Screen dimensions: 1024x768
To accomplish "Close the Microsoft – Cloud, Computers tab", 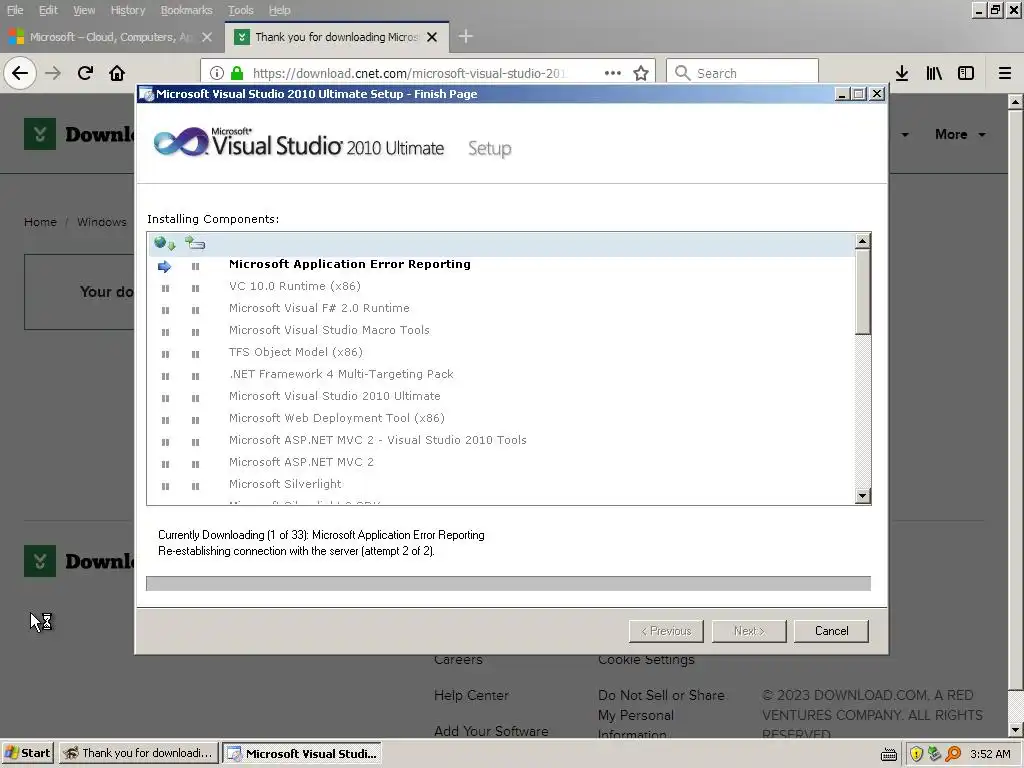I will point(207,37).
